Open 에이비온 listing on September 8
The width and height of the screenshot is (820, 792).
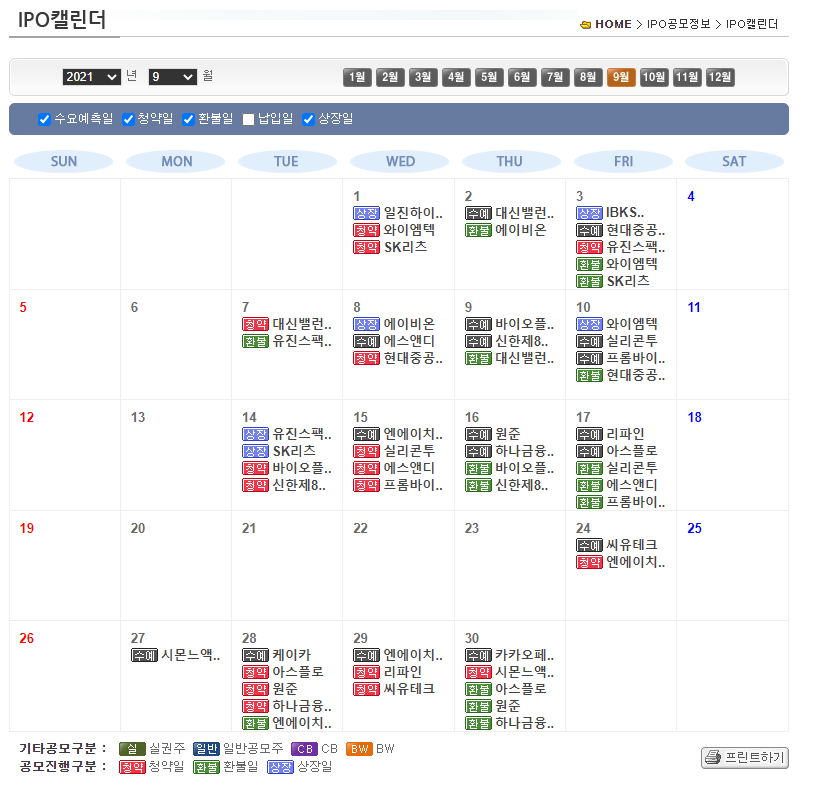409,324
